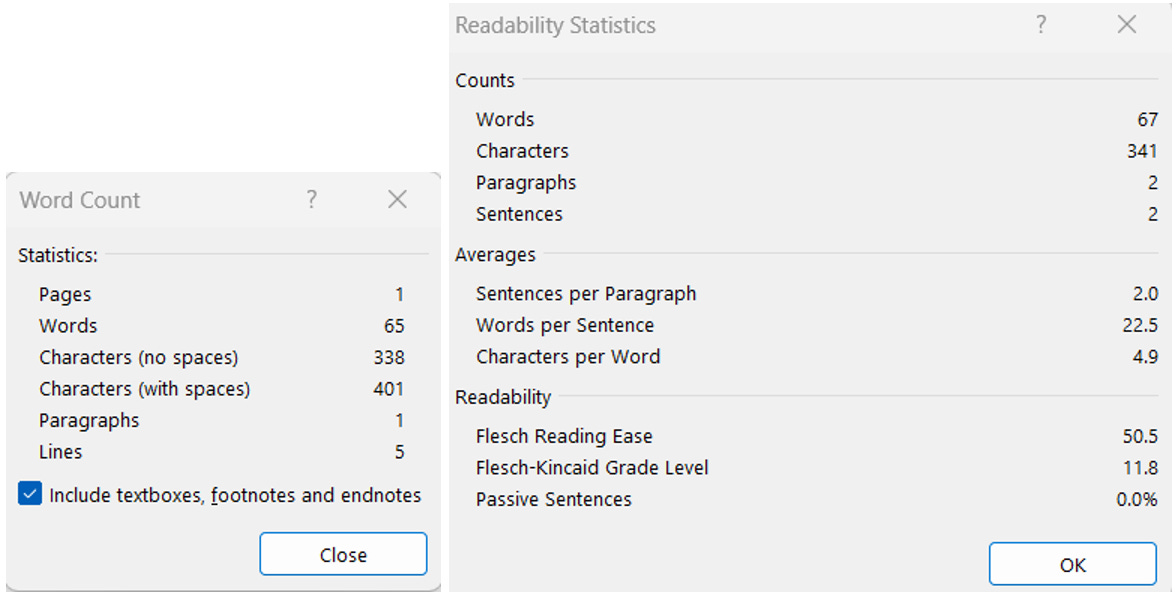Click the Averages section heading
This screenshot has height=592, width=1176.
point(495,256)
